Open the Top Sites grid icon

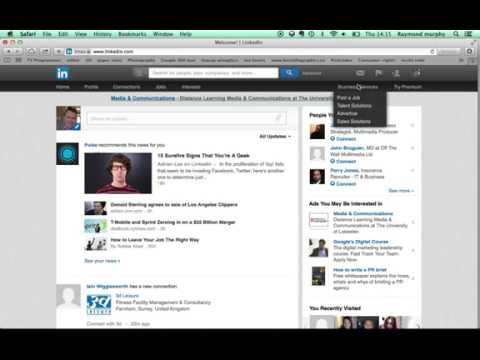(x=19, y=60)
